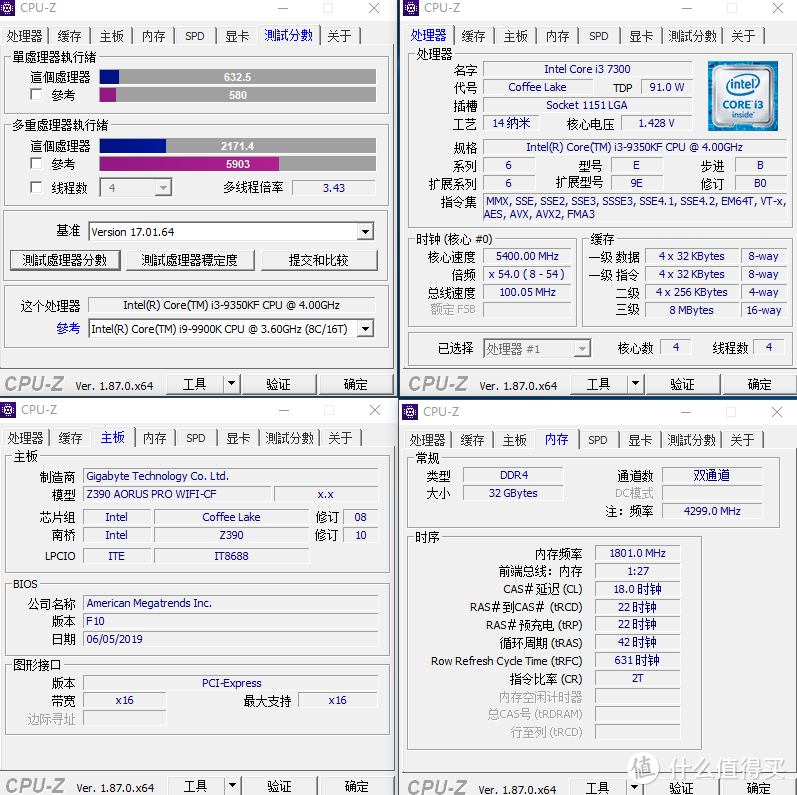Click the L3 cache 8 MBytes value
This screenshot has width=797, height=795.
691,310
